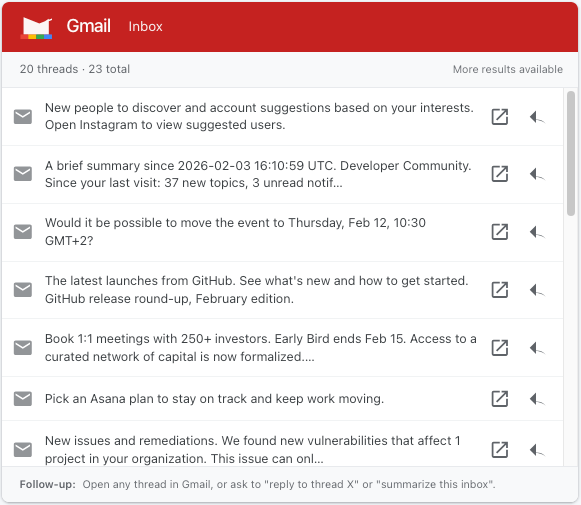This screenshot has width=581, height=505.
Task: Select 'Pick an Asana plan' email text
Action: pyautogui.click(x=215, y=399)
